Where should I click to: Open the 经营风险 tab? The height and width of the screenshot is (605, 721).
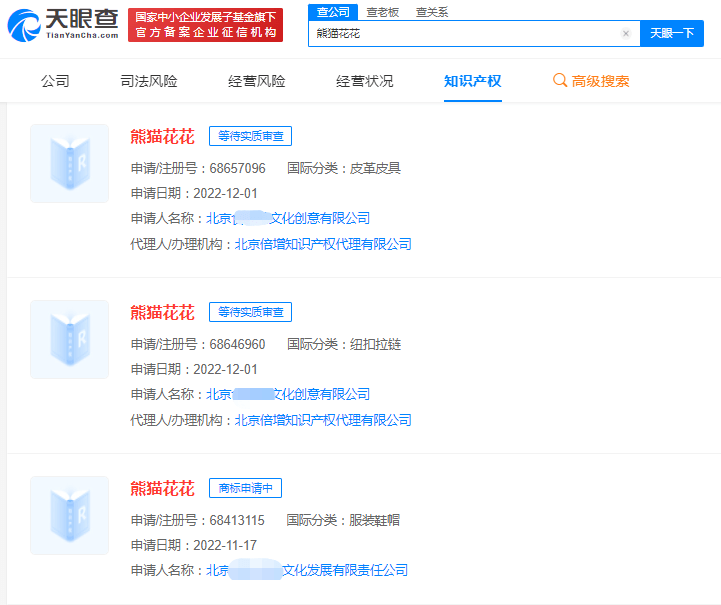point(257,81)
